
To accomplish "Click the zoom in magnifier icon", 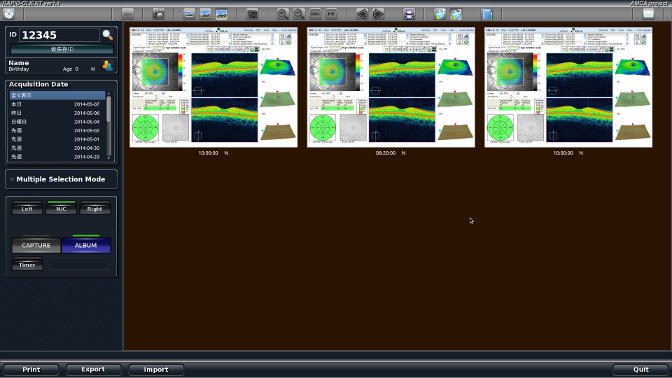I will tap(282, 14).
